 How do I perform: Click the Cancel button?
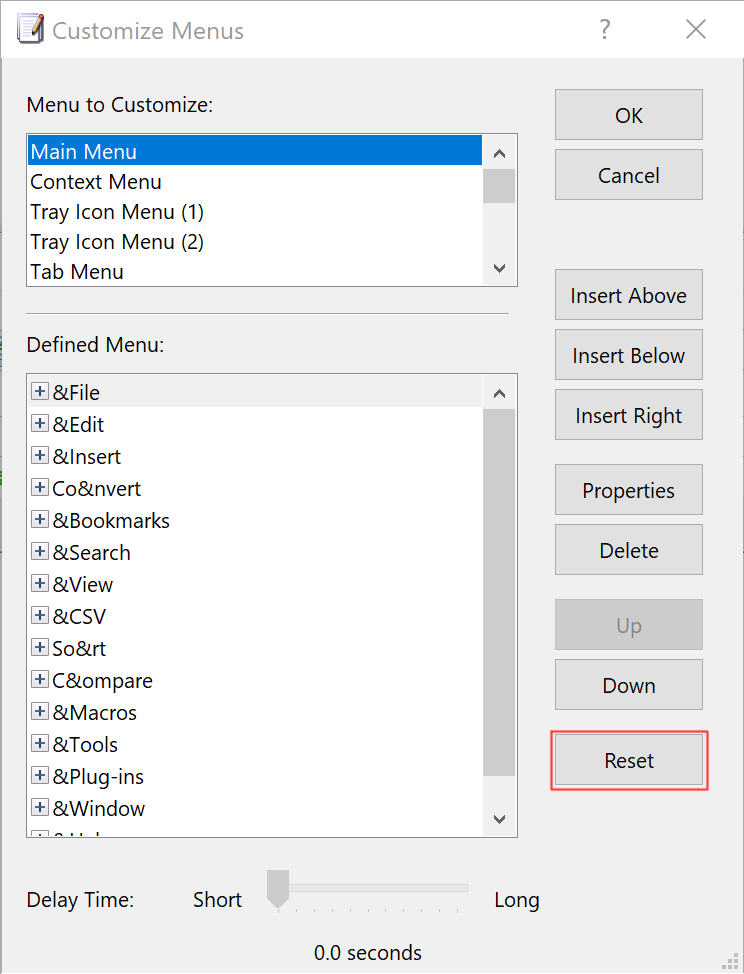(x=628, y=175)
